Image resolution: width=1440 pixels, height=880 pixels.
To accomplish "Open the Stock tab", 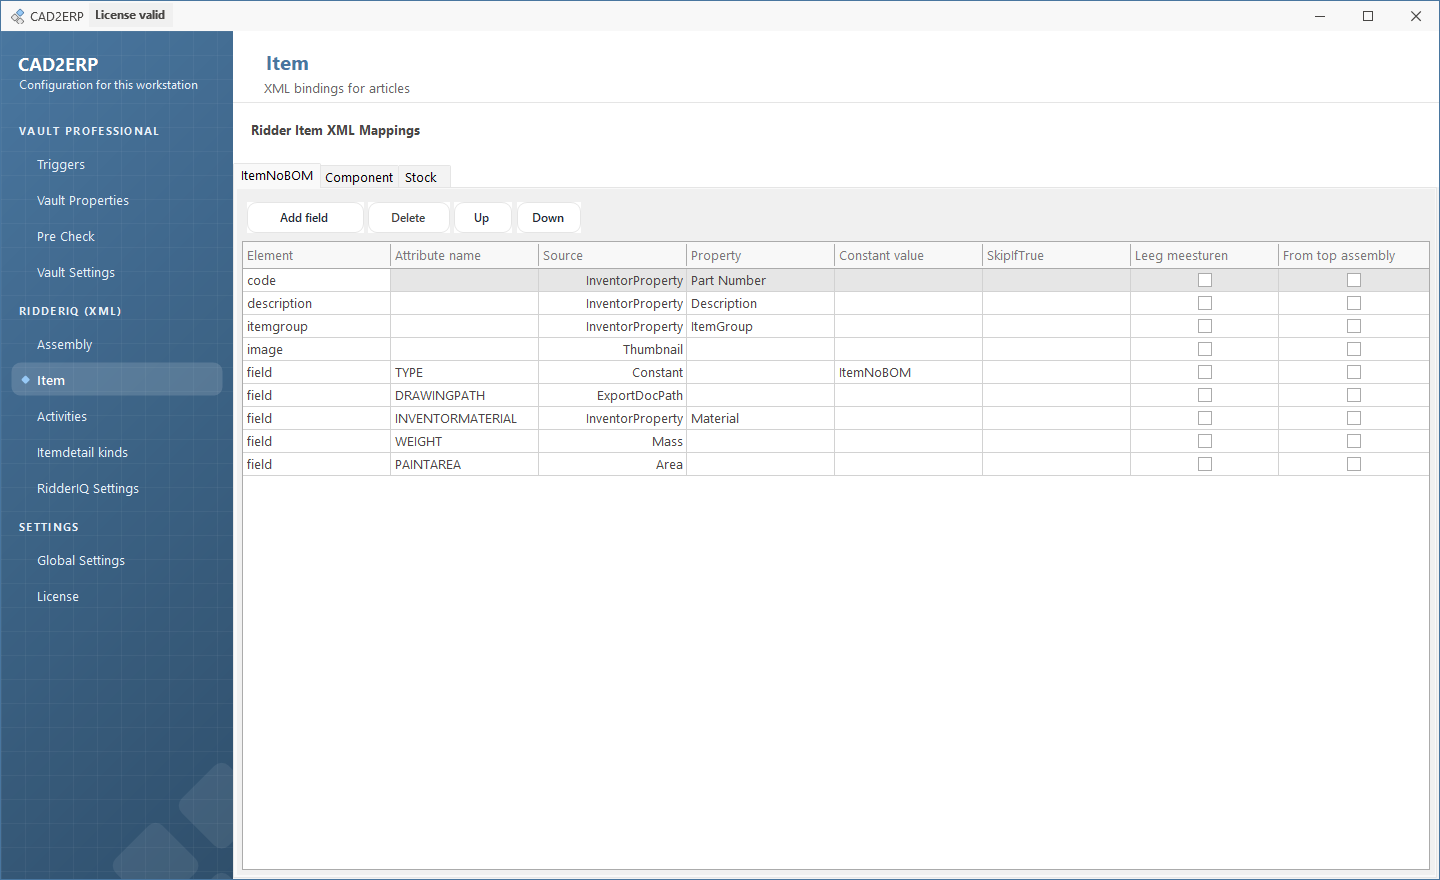I will click(421, 177).
